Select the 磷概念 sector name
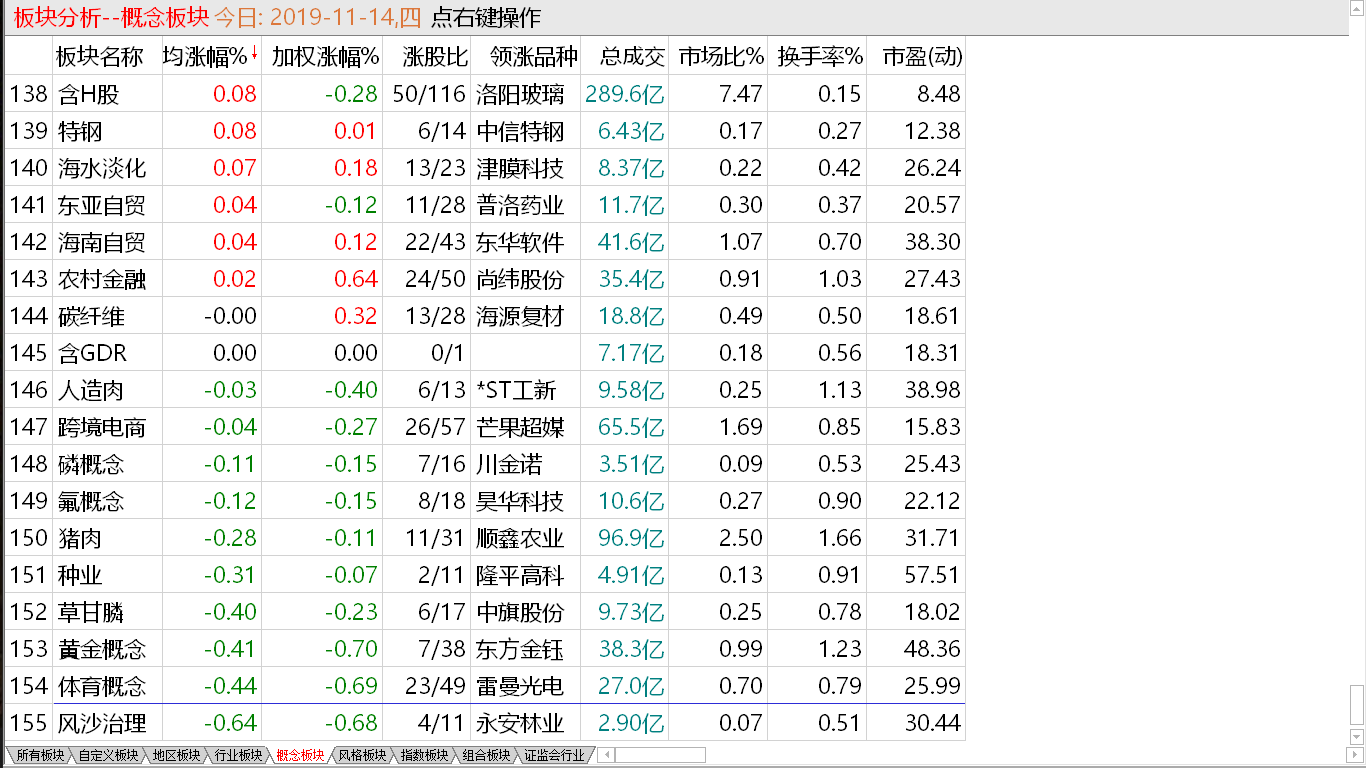1366x768 pixels. [x=91, y=464]
